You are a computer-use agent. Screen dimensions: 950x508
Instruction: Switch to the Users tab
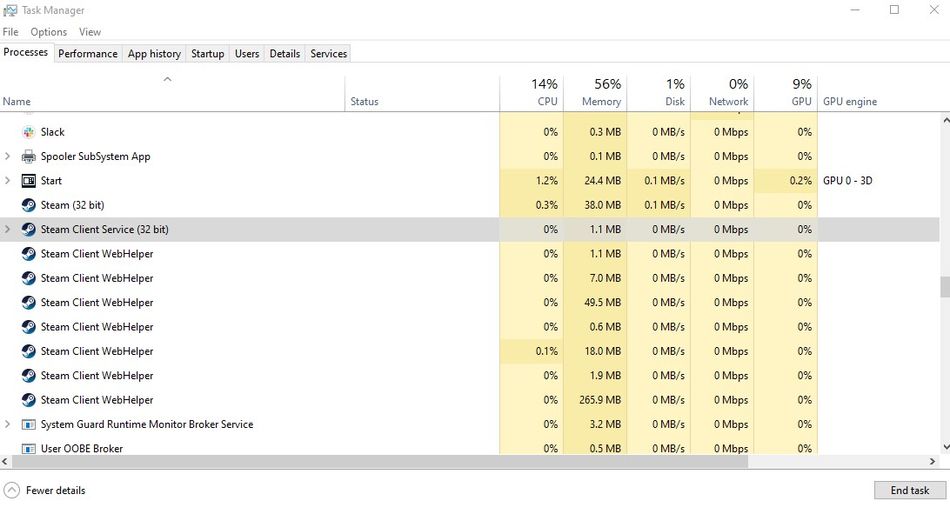(x=247, y=53)
